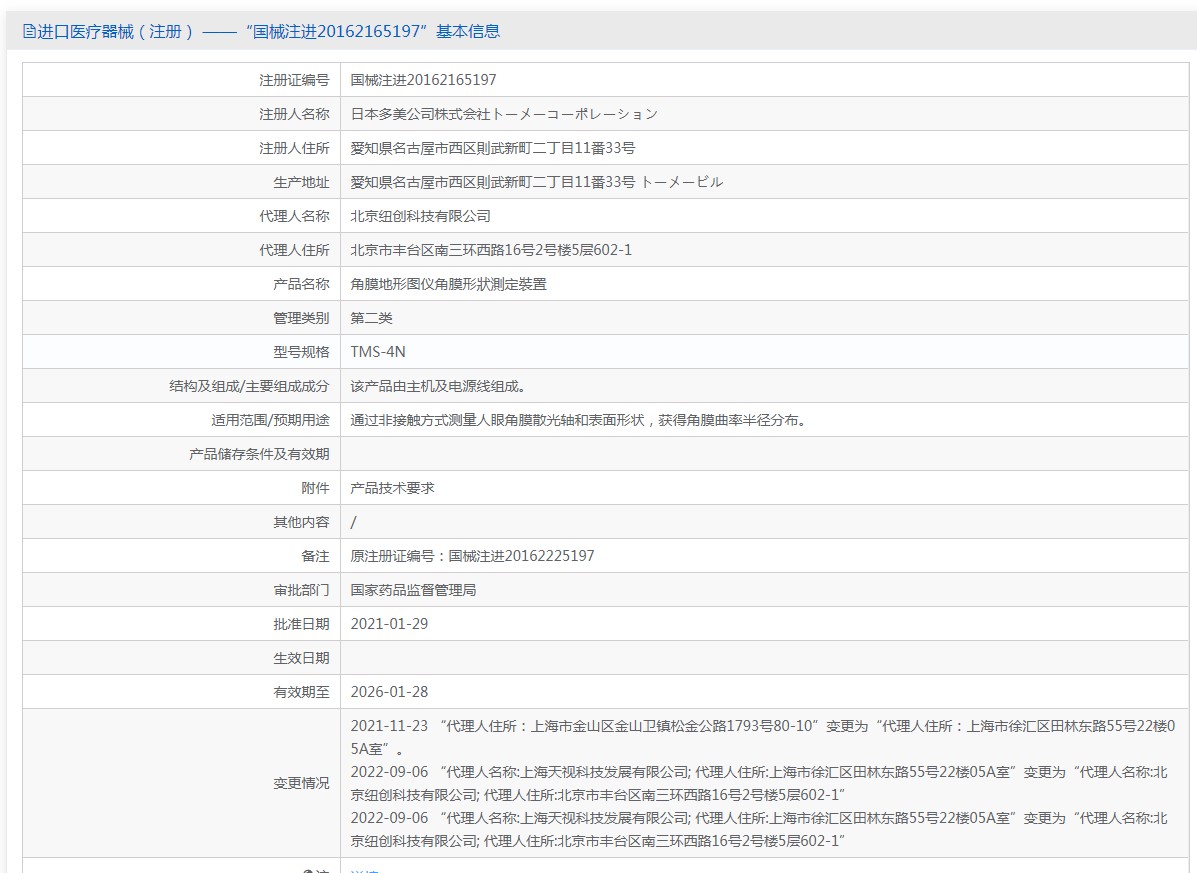This screenshot has width=1197, height=873.
Task: Select 国家药品监督管理局 value
Action: point(413,590)
